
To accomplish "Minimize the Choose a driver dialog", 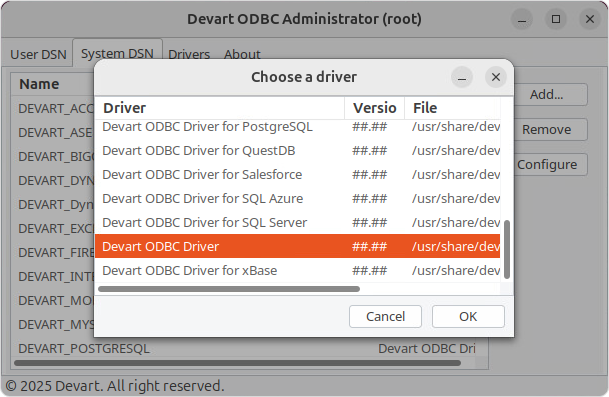I will tap(461, 77).
